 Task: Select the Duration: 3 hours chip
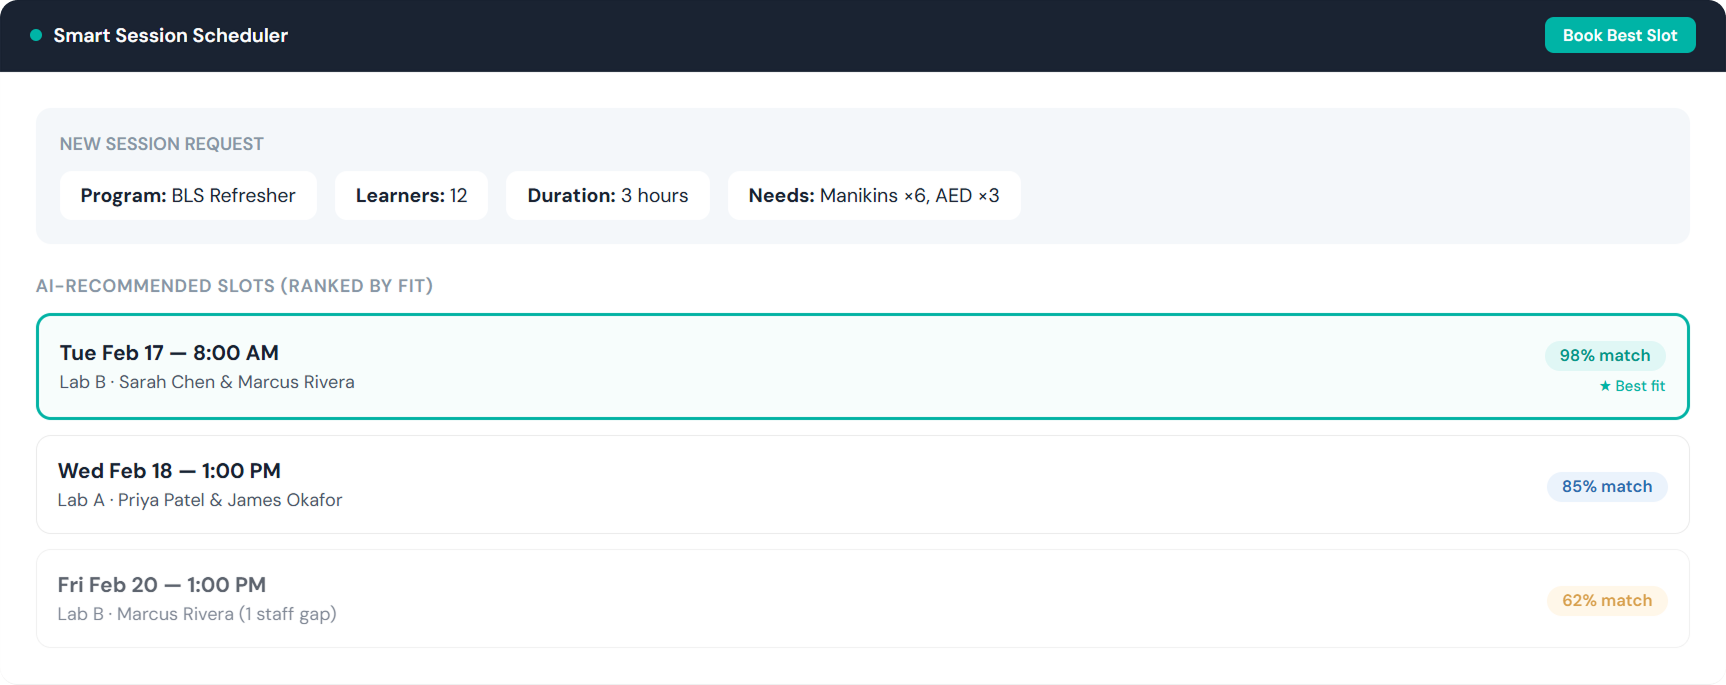608,195
